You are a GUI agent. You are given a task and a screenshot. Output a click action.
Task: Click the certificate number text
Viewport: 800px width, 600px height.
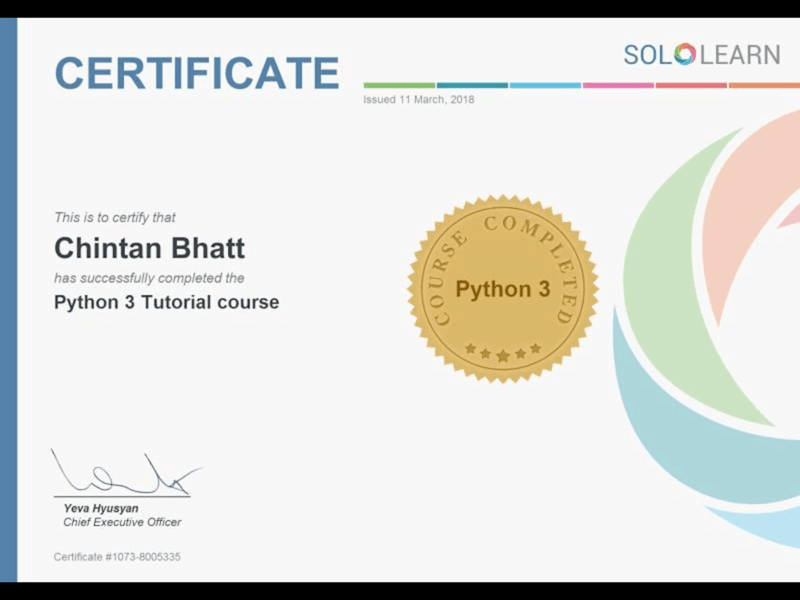(117, 557)
